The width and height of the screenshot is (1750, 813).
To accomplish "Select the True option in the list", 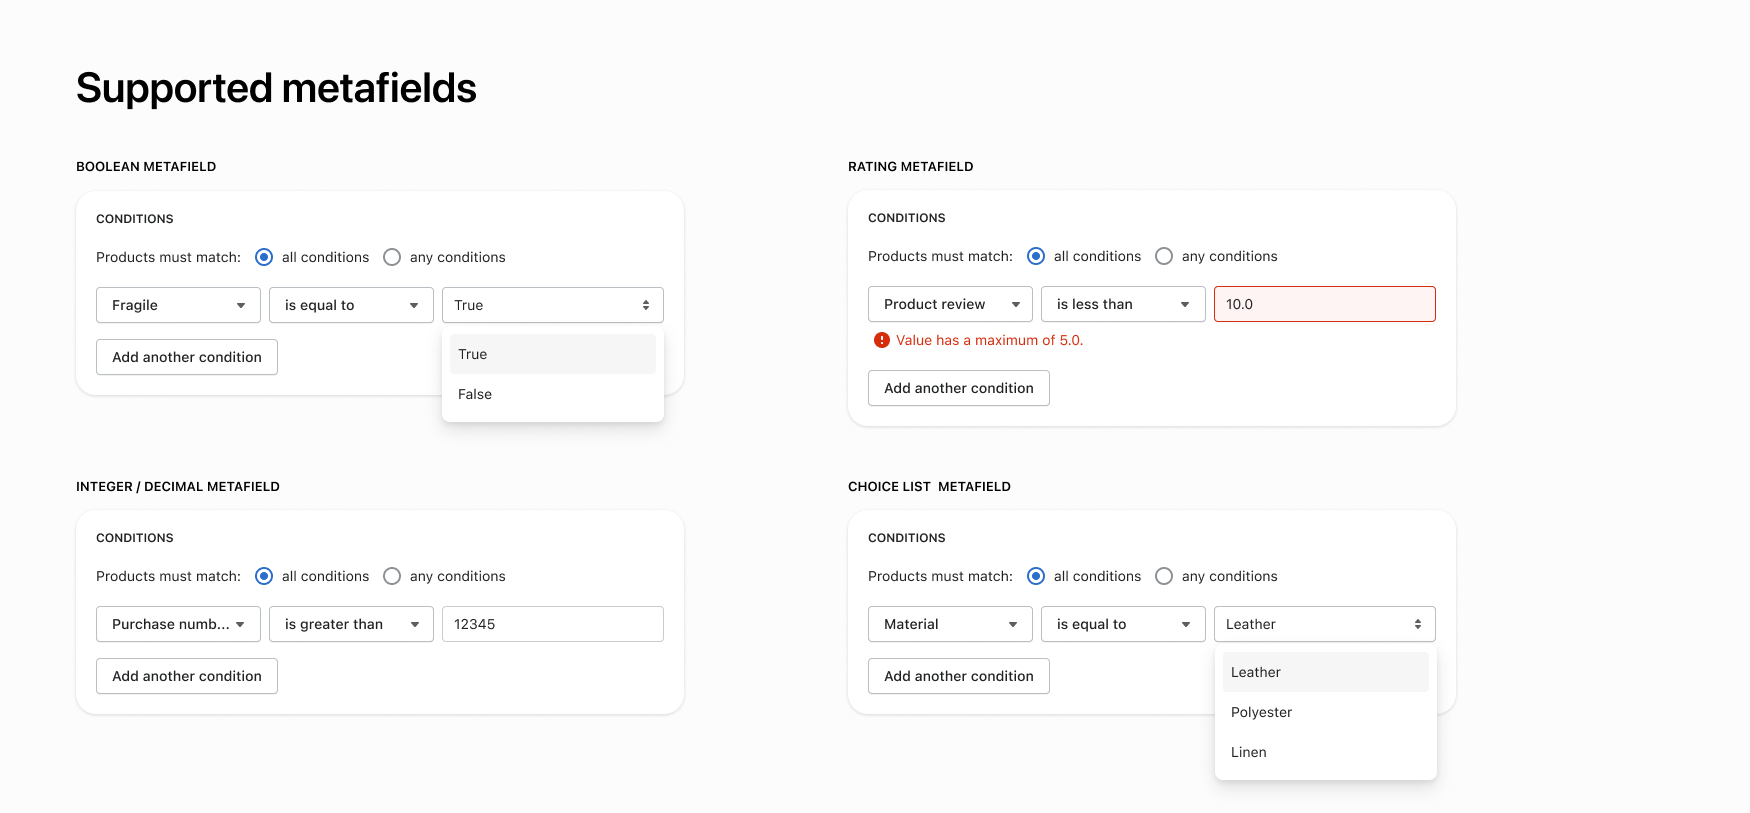I will tap(553, 354).
